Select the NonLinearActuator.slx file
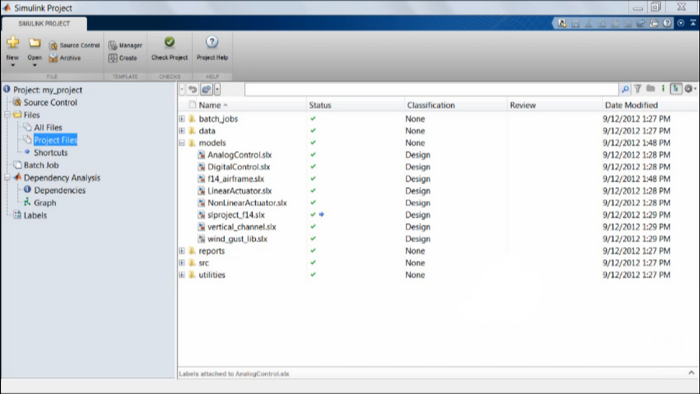Screen dimensions: 700x394 click(x=247, y=203)
